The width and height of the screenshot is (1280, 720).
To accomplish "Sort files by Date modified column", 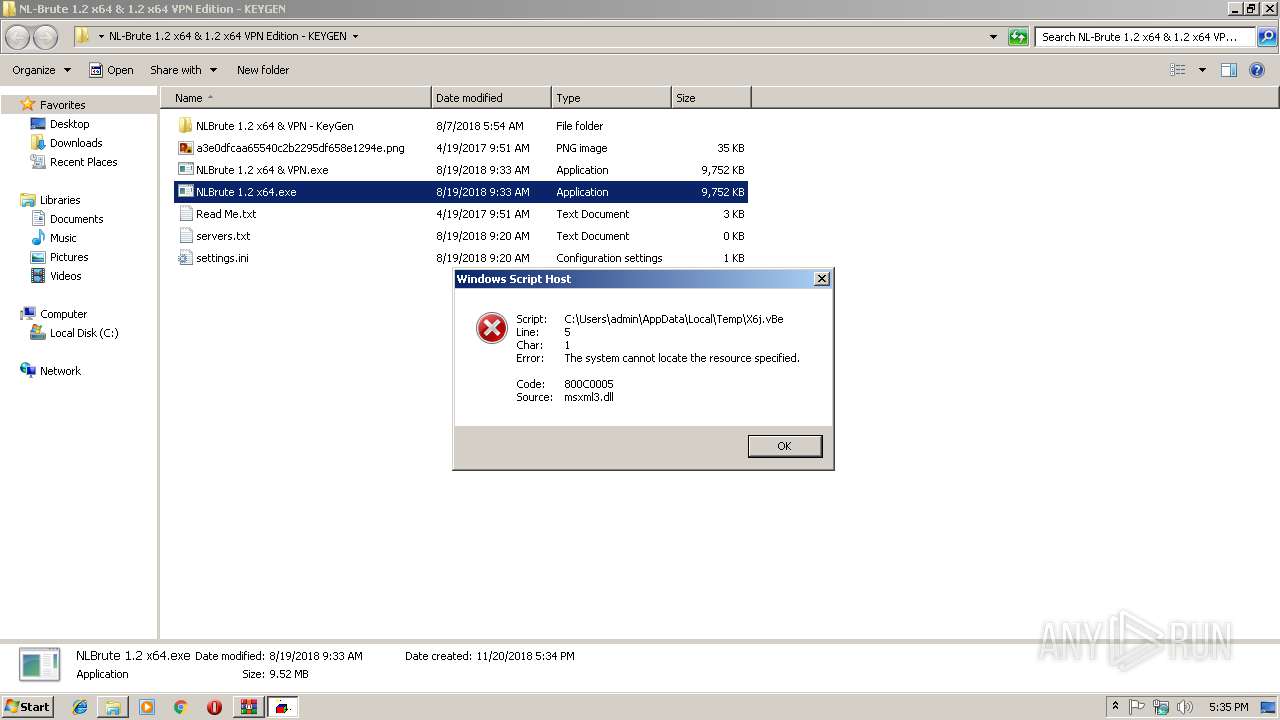I will point(491,98).
